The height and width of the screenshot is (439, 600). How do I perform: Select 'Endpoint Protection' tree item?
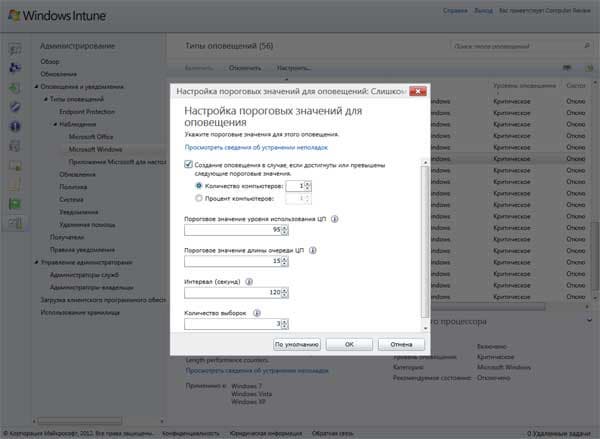point(87,112)
